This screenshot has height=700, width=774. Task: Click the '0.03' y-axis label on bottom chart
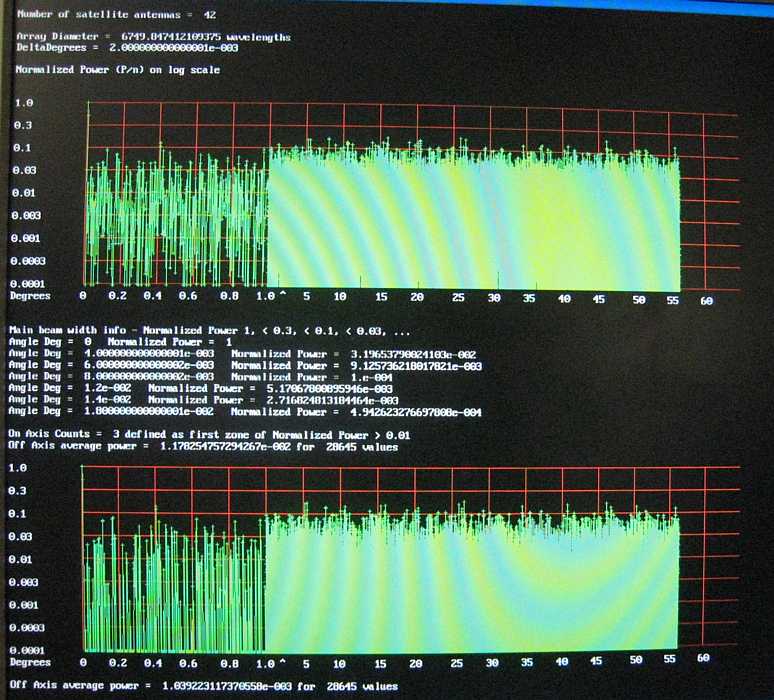(x=20, y=536)
